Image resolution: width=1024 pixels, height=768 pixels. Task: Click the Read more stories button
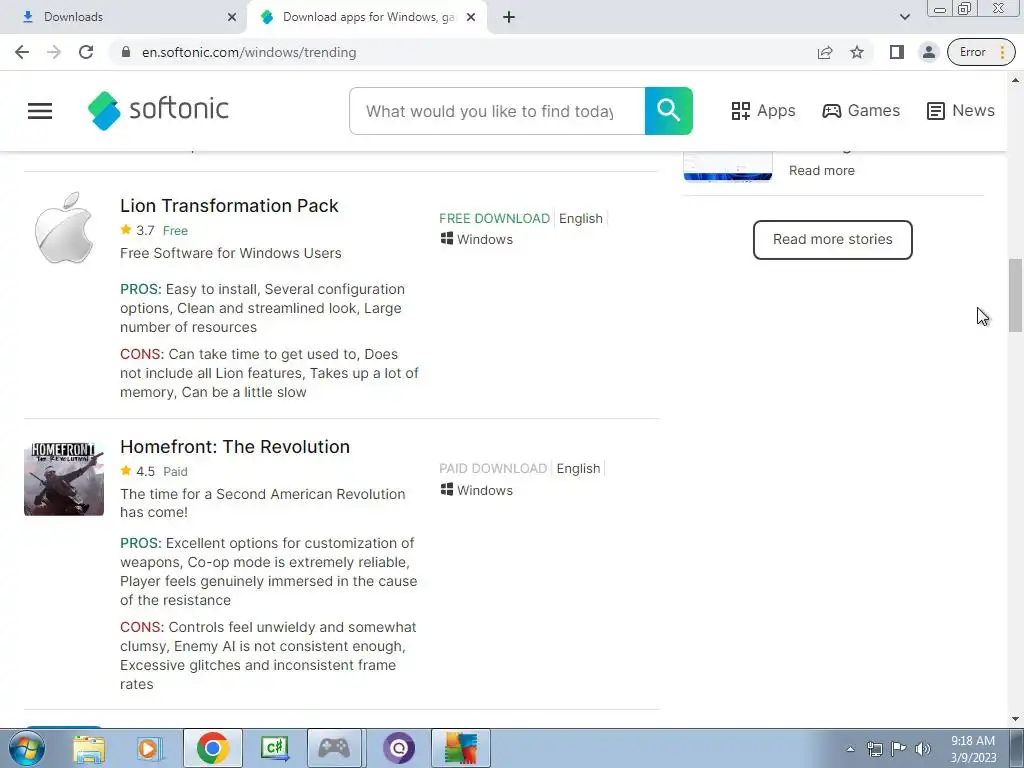pos(833,240)
